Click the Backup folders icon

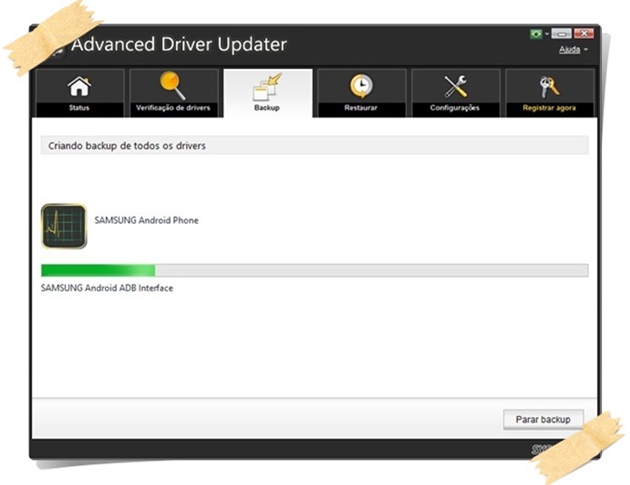click(267, 86)
